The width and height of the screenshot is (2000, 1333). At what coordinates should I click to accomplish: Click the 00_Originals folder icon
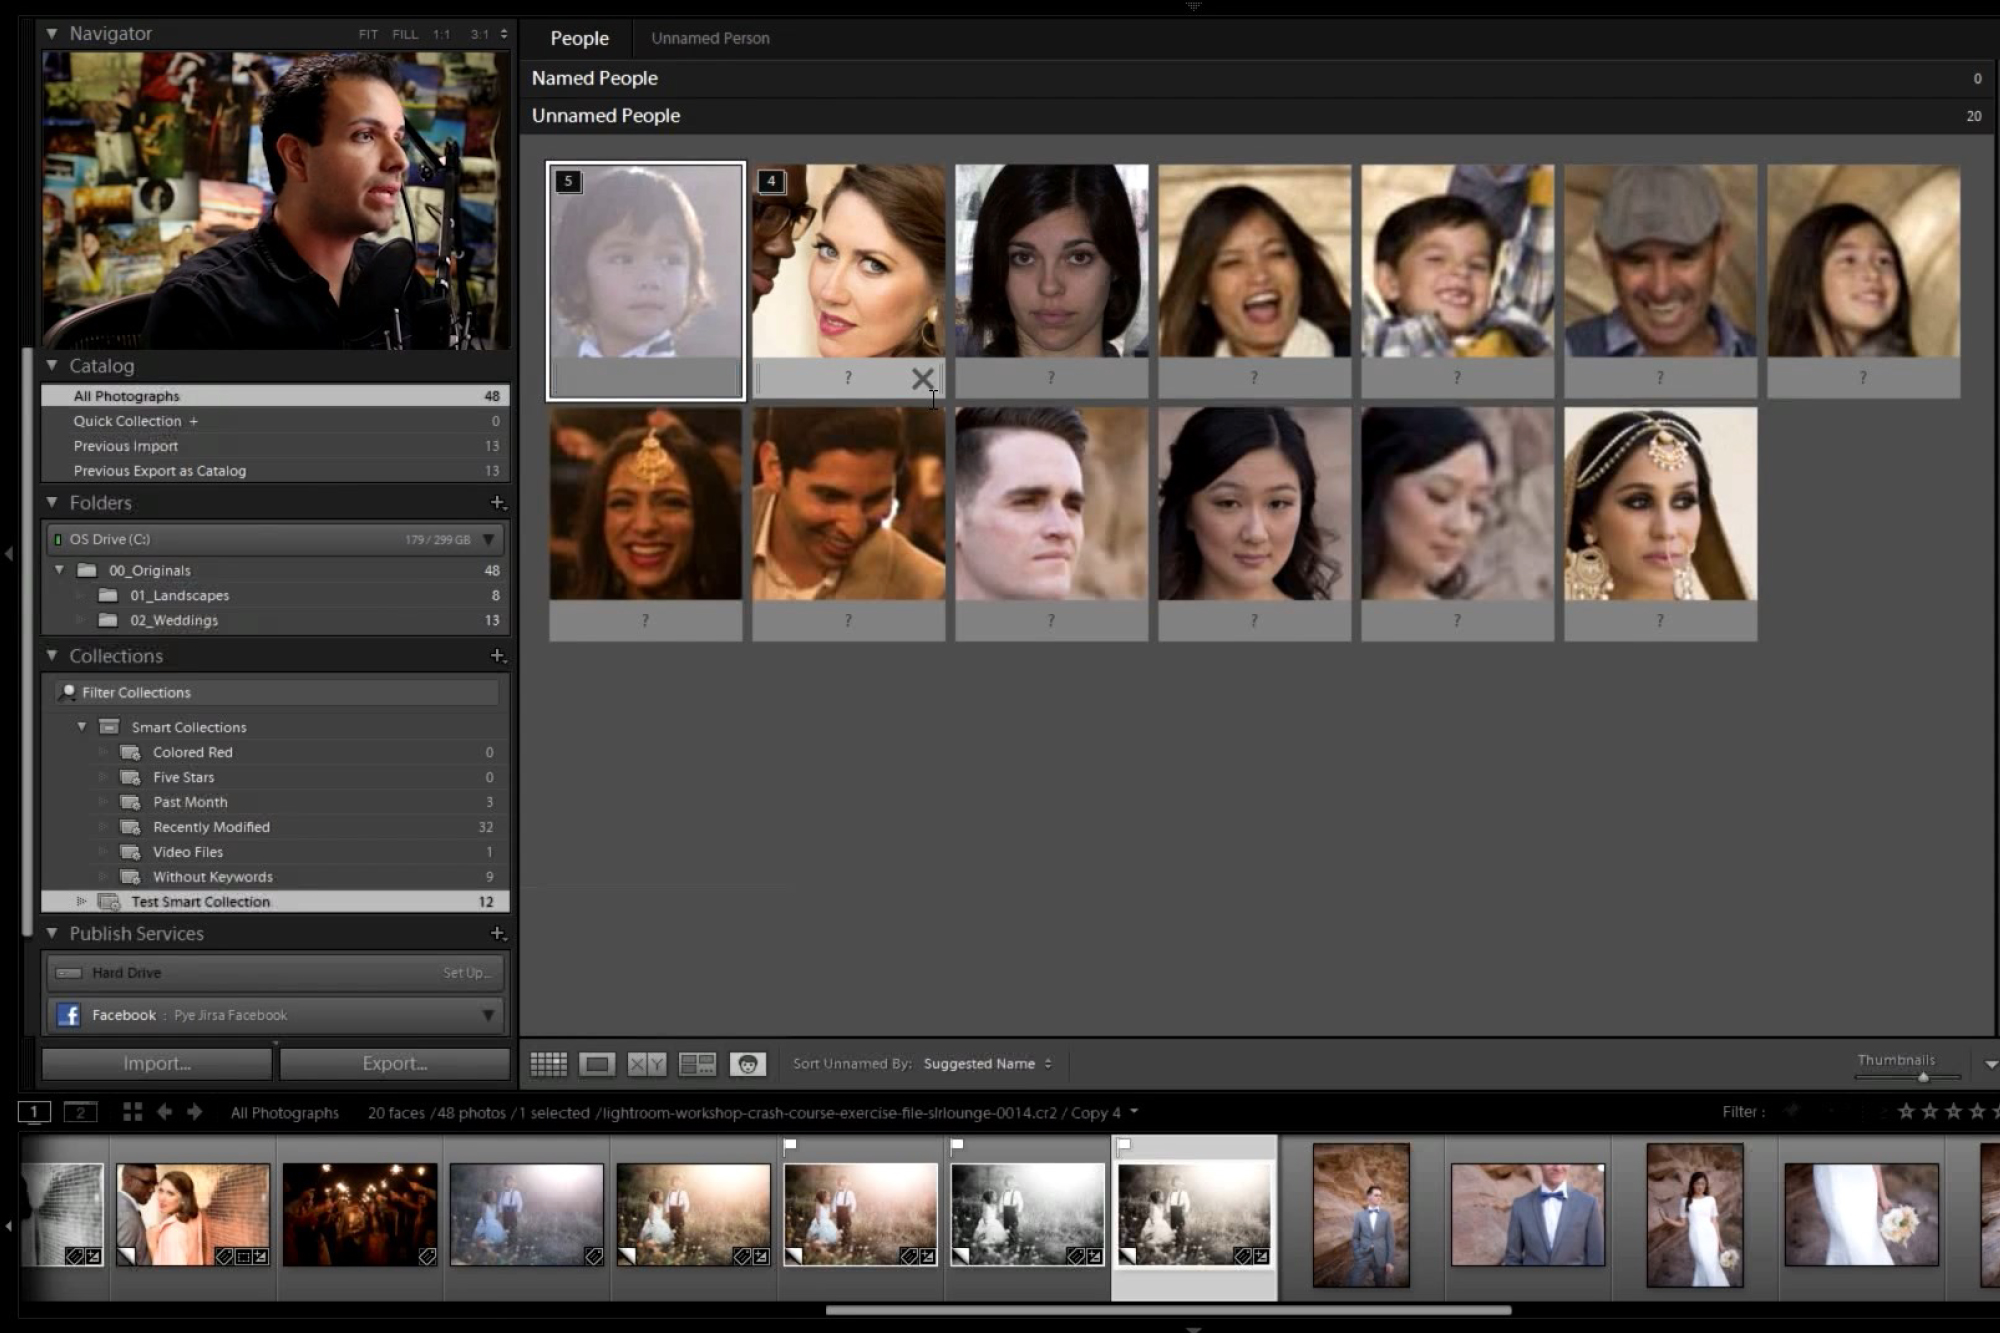[87, 570]
